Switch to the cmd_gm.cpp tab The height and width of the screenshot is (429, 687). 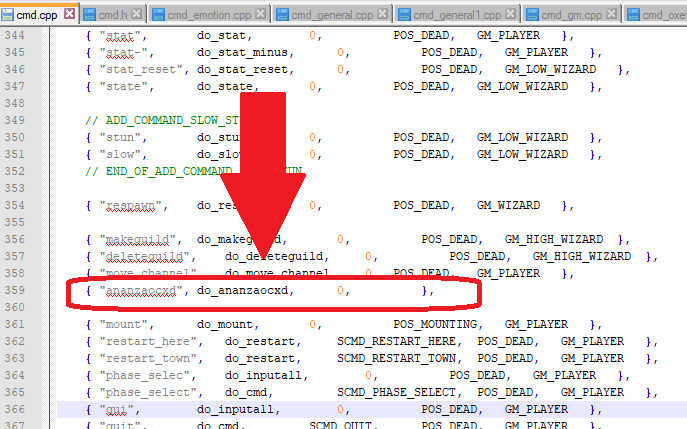(571, 14)
